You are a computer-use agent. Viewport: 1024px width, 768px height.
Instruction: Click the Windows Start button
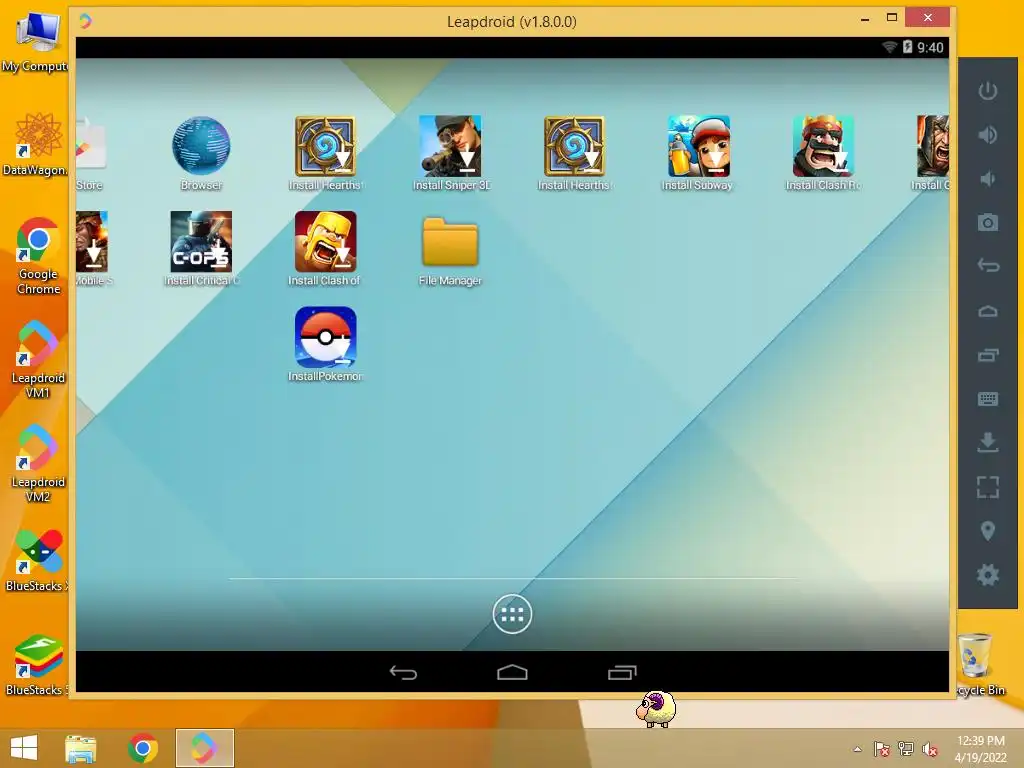point(24,748)
